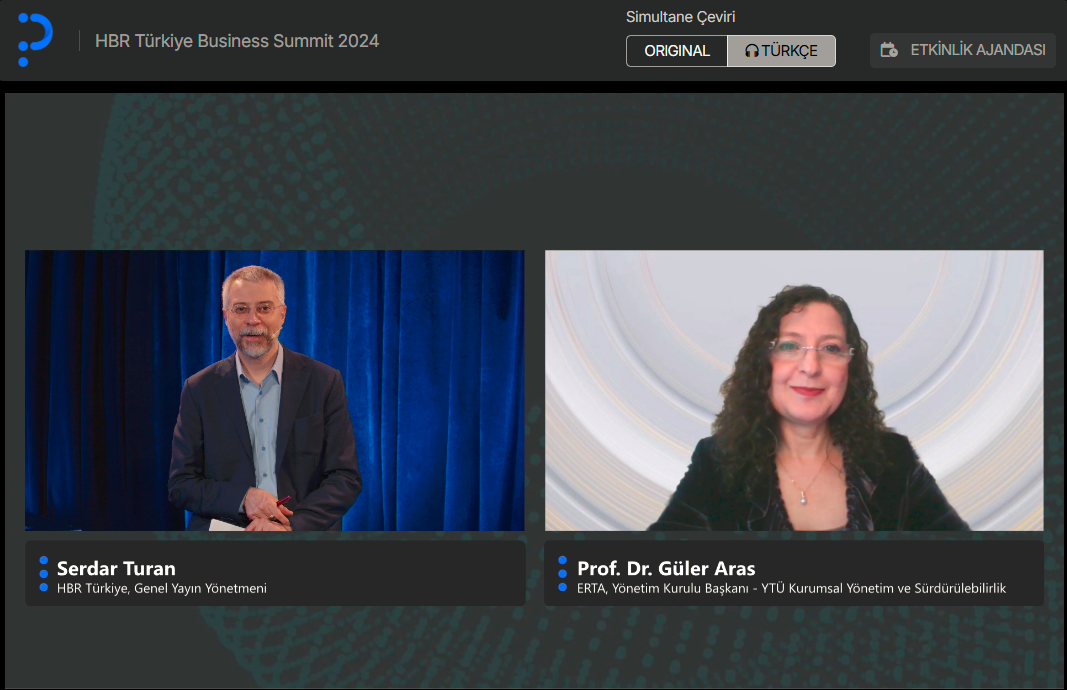Switch audio to TÜRKÇE translation
1067x690 pixels.
click(x=781, y=51)
